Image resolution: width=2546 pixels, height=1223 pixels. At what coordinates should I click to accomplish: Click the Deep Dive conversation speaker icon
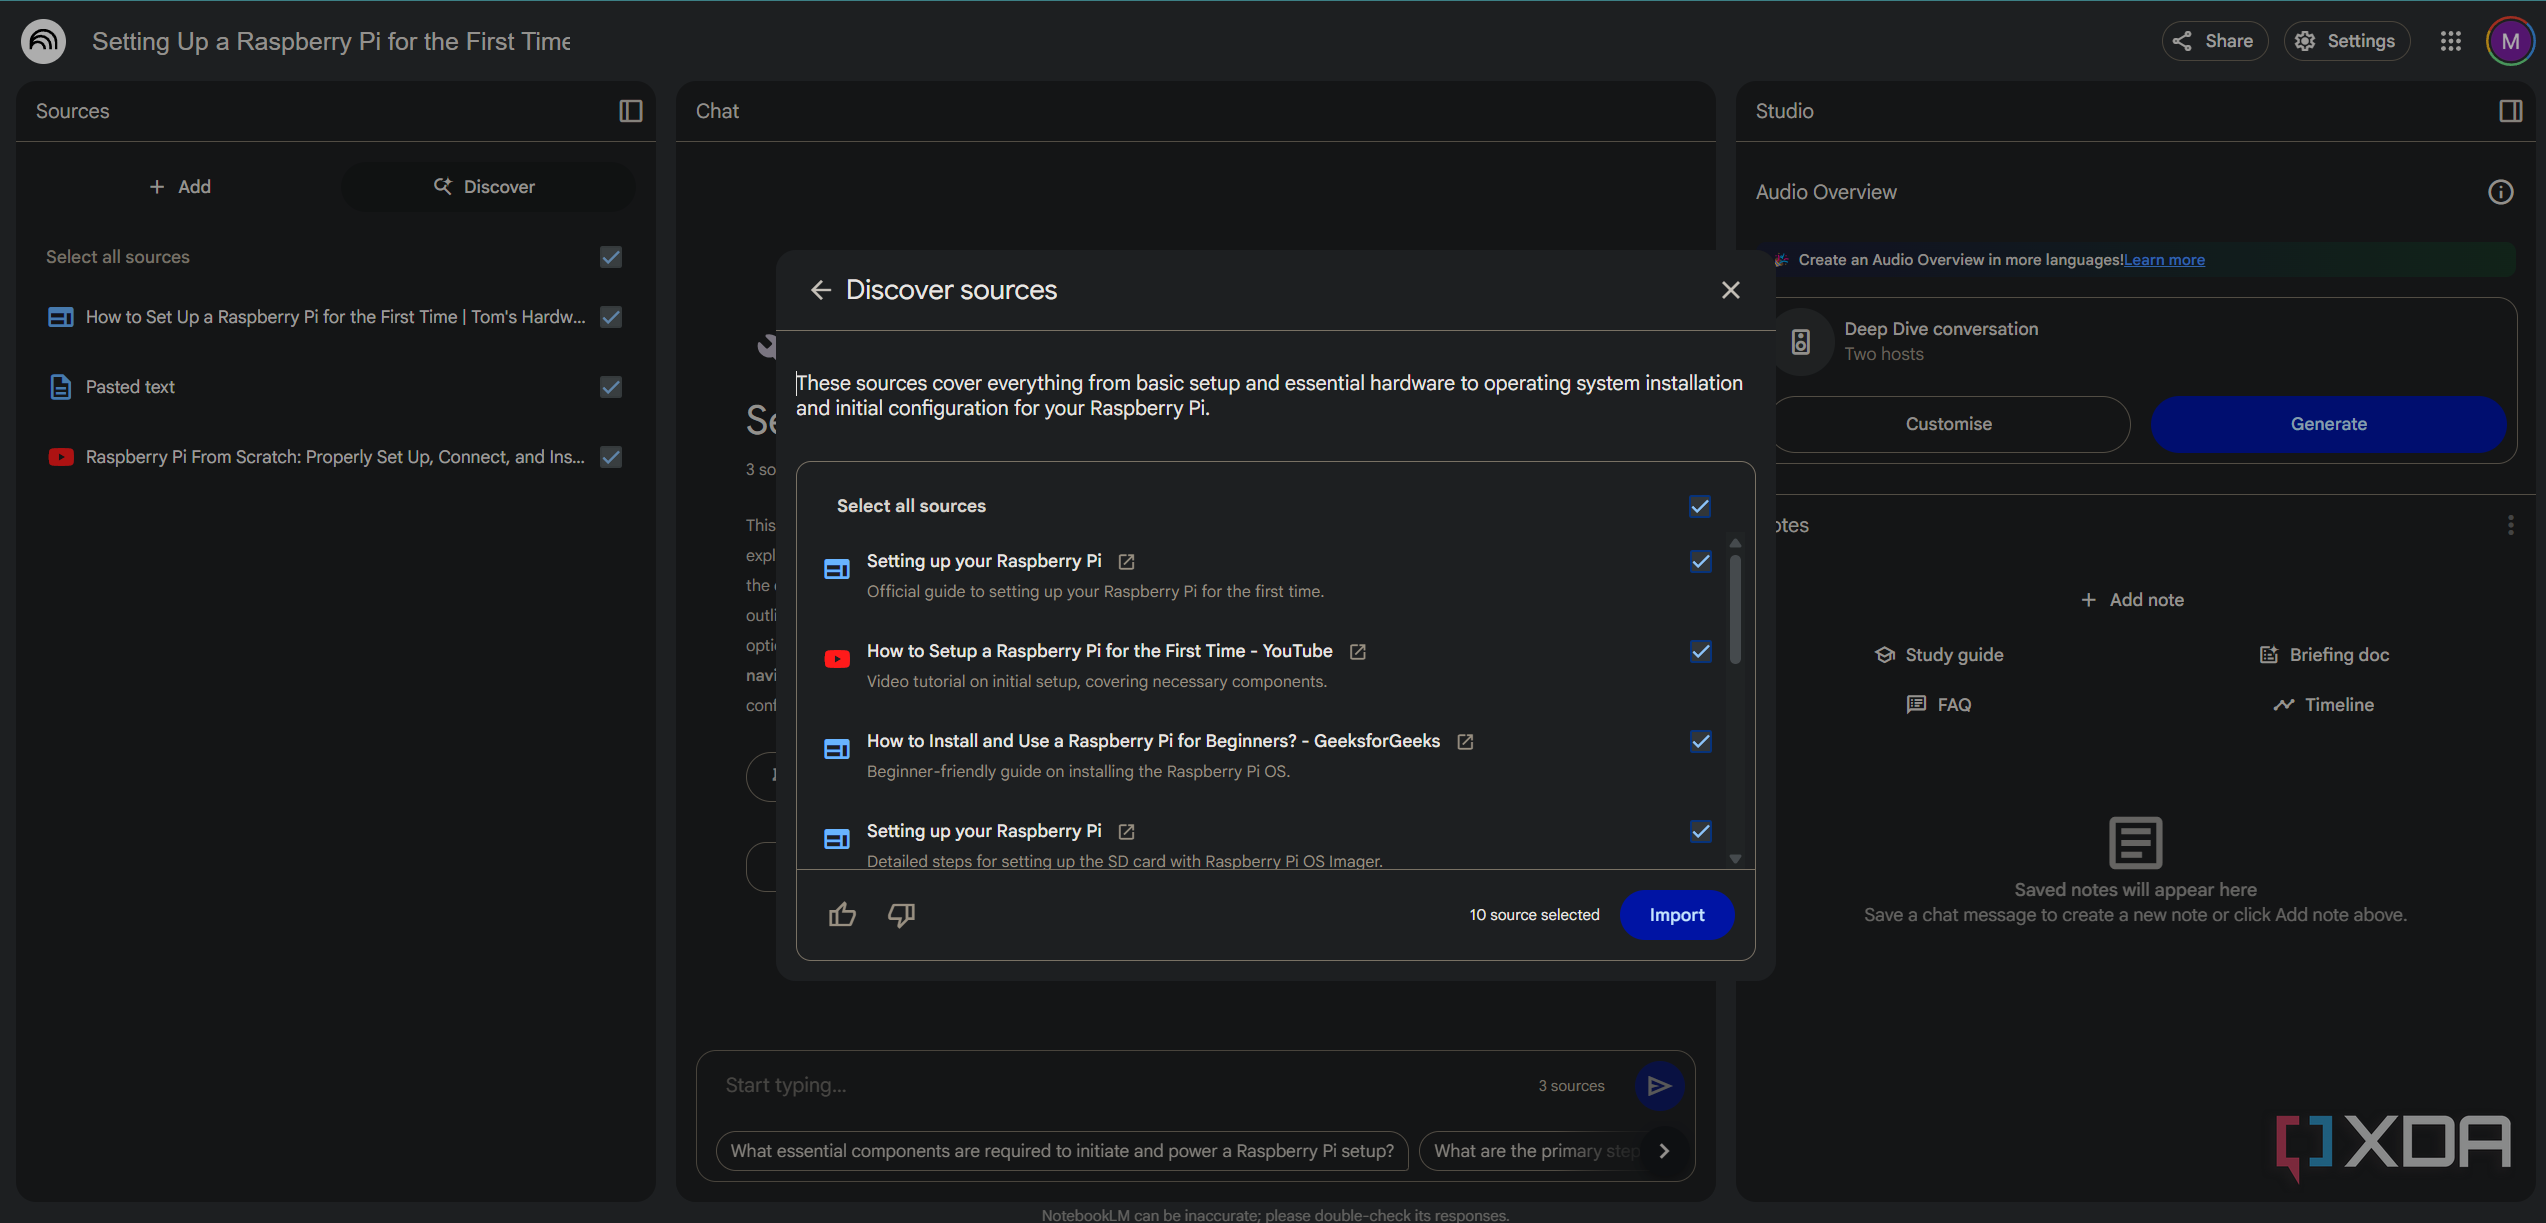1801,342
